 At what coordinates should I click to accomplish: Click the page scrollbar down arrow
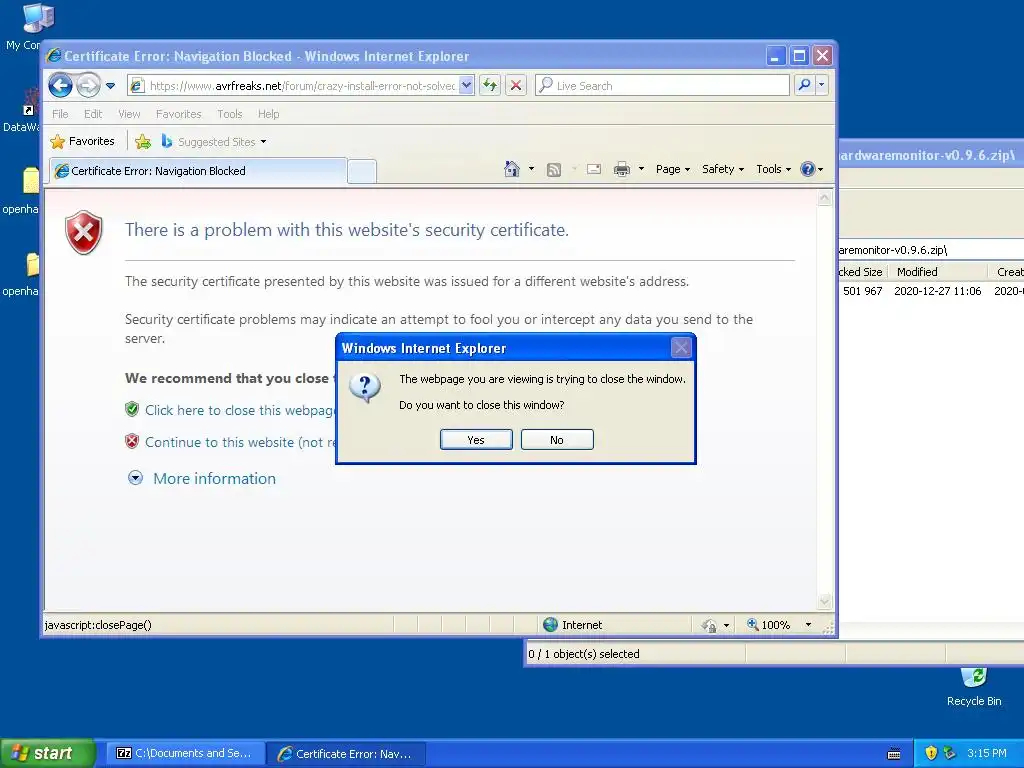[825, 601]
